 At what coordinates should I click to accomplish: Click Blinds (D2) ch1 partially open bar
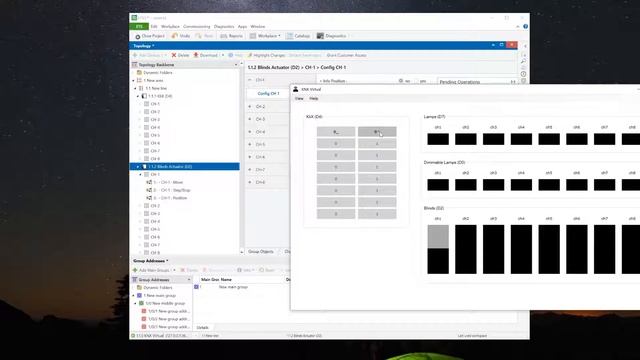438,249
